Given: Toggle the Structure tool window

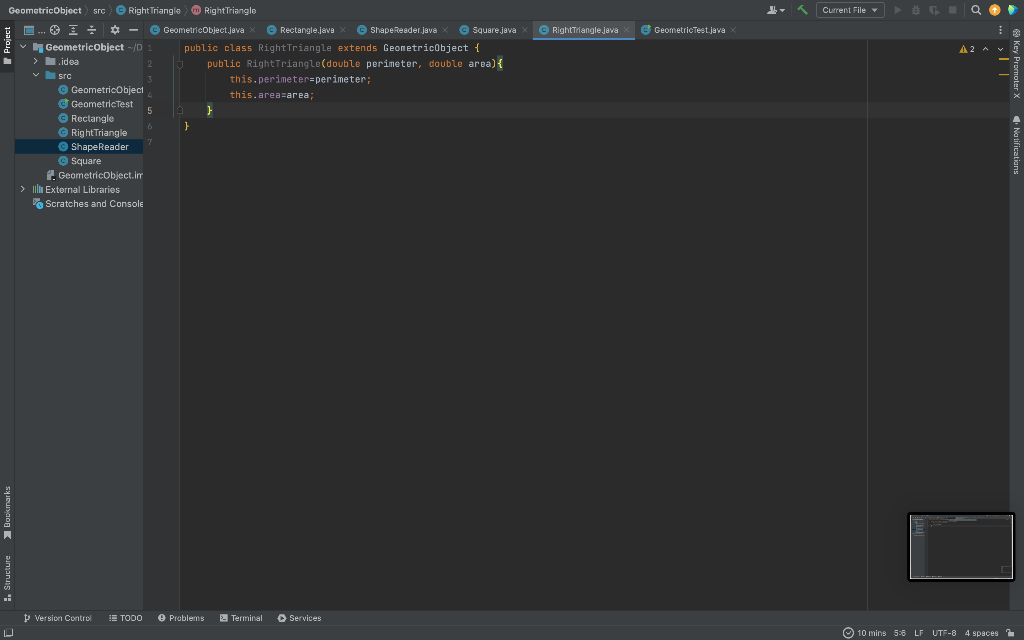Looking at the screenshot, I should 7,577.
